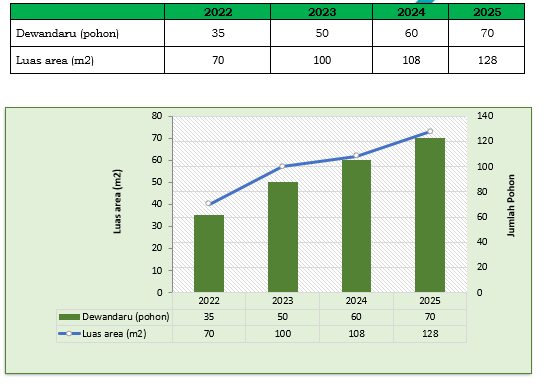
Task: Click the blue line marker above the 2024 bar
Action: tap(356, 155)
